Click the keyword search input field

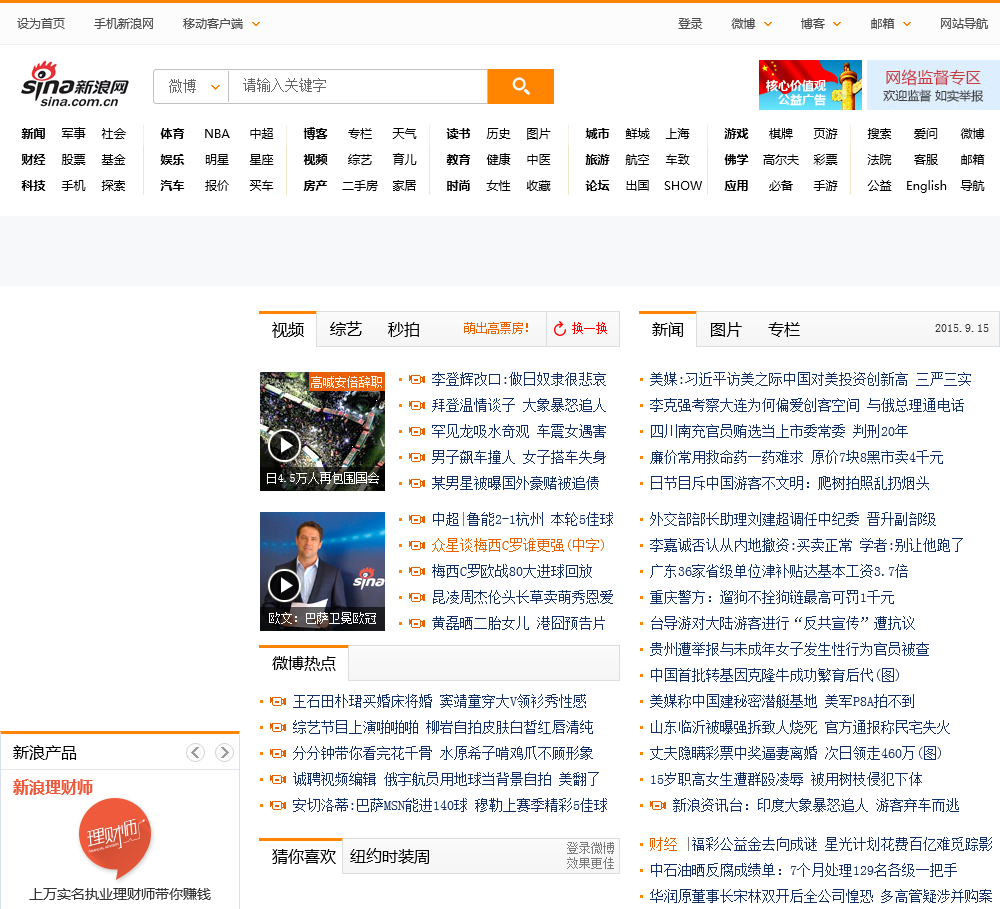point(358,86)
